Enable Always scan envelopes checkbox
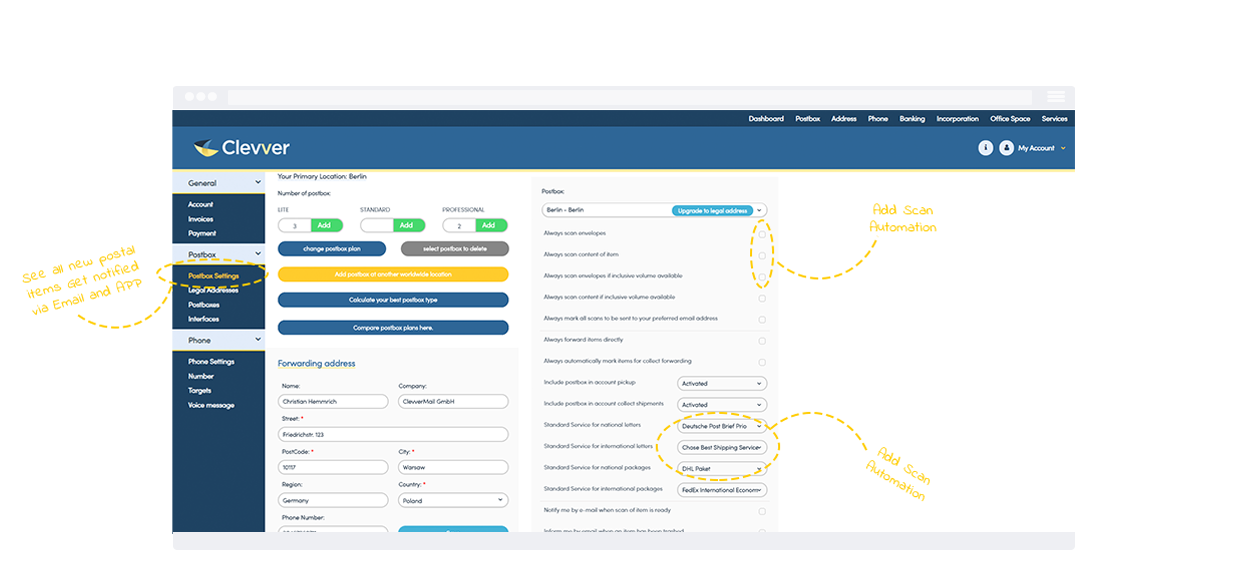 click(x=762, y=234)
